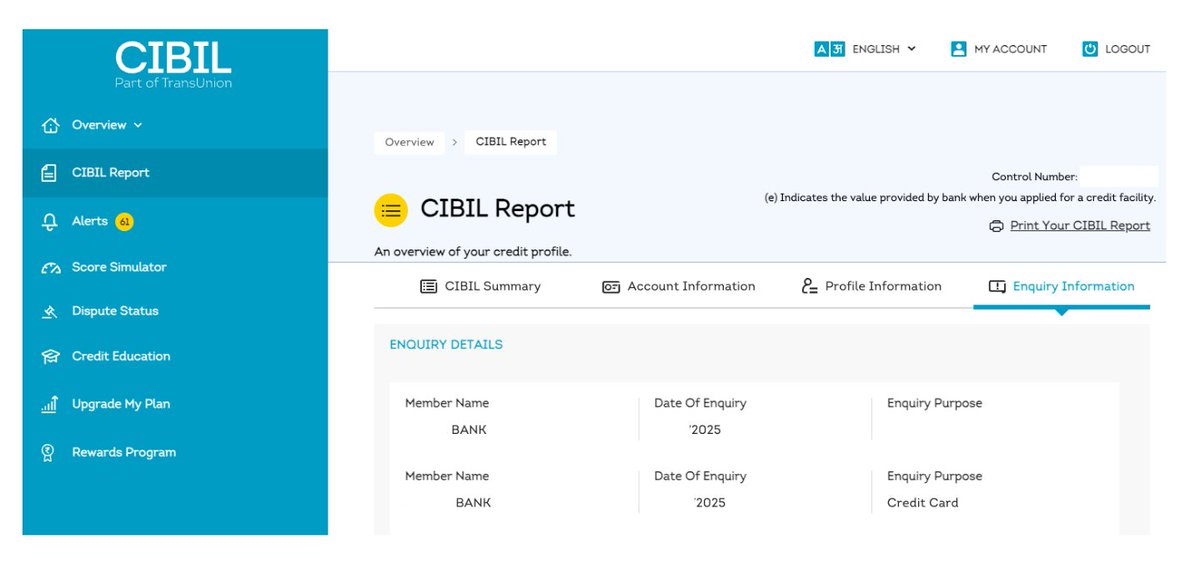Click Print Your CIBIL Report link
The height and width of the screenshot is (575, 1200).
click(1080, 226)
